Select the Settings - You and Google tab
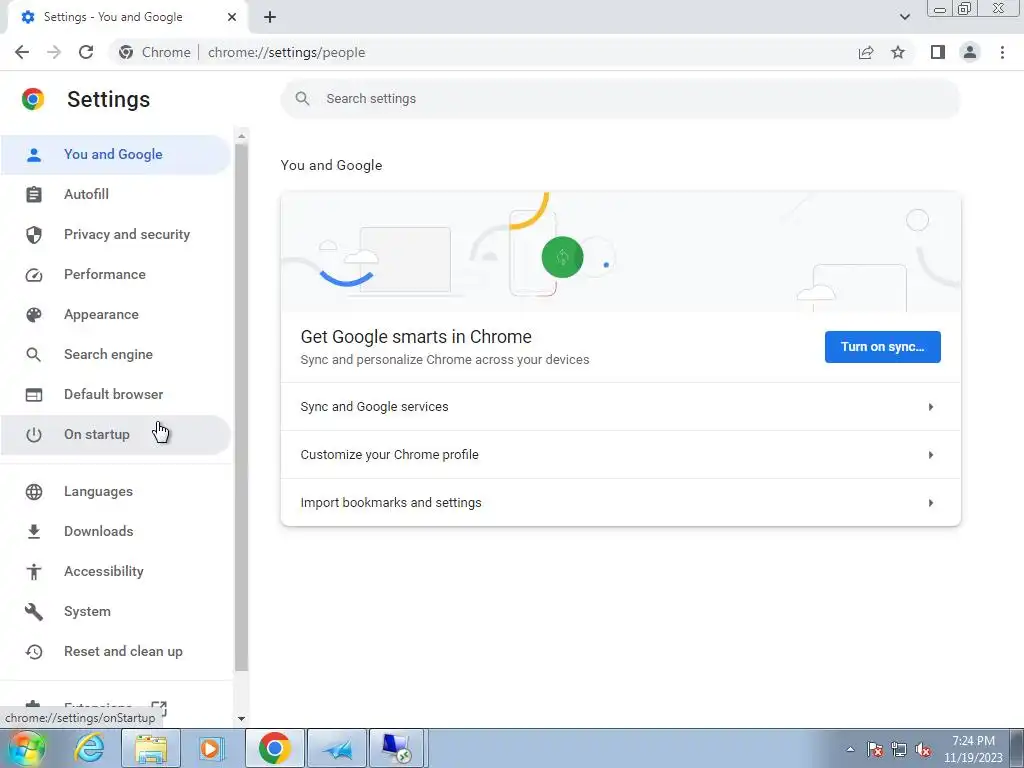Screen dimensions: 1024x768 128,17
